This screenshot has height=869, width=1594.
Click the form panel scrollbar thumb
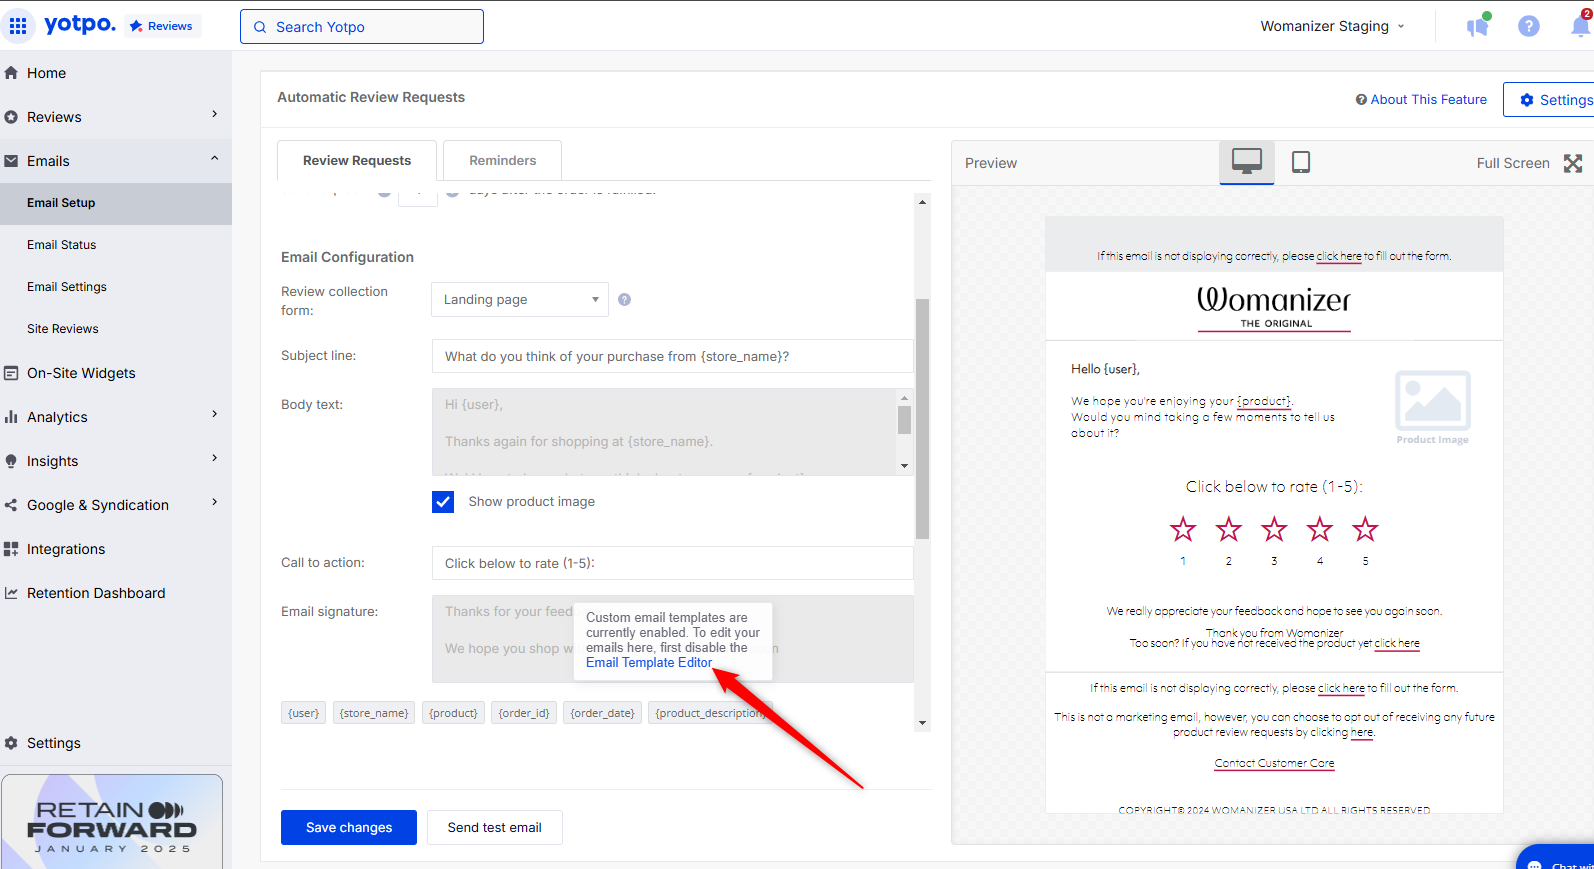coord(922,419)
